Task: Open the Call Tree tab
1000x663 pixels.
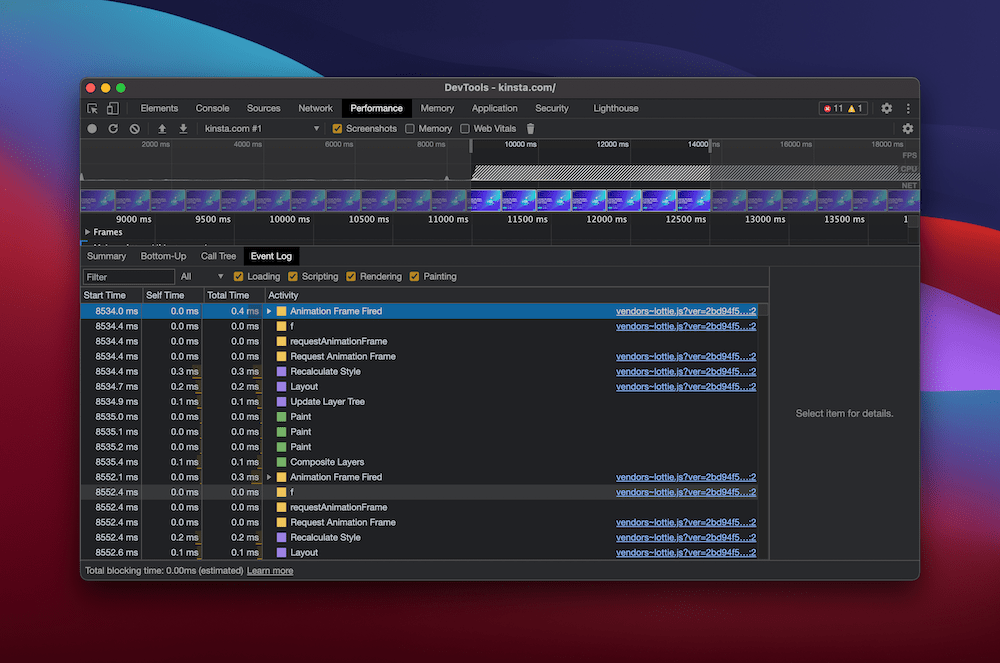Action: pyautogui.click(x=218, y=256)
